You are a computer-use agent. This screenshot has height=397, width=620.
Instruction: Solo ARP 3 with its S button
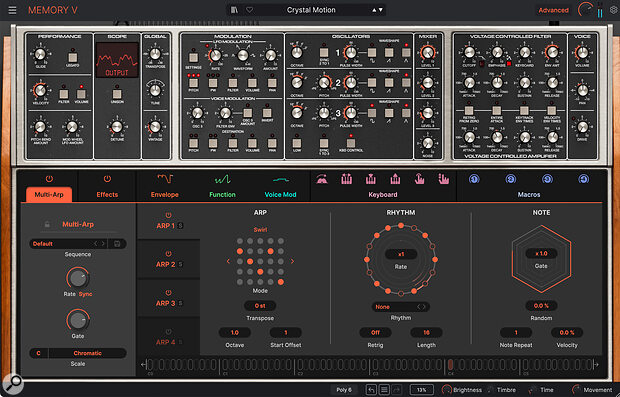tap(180, 303)
